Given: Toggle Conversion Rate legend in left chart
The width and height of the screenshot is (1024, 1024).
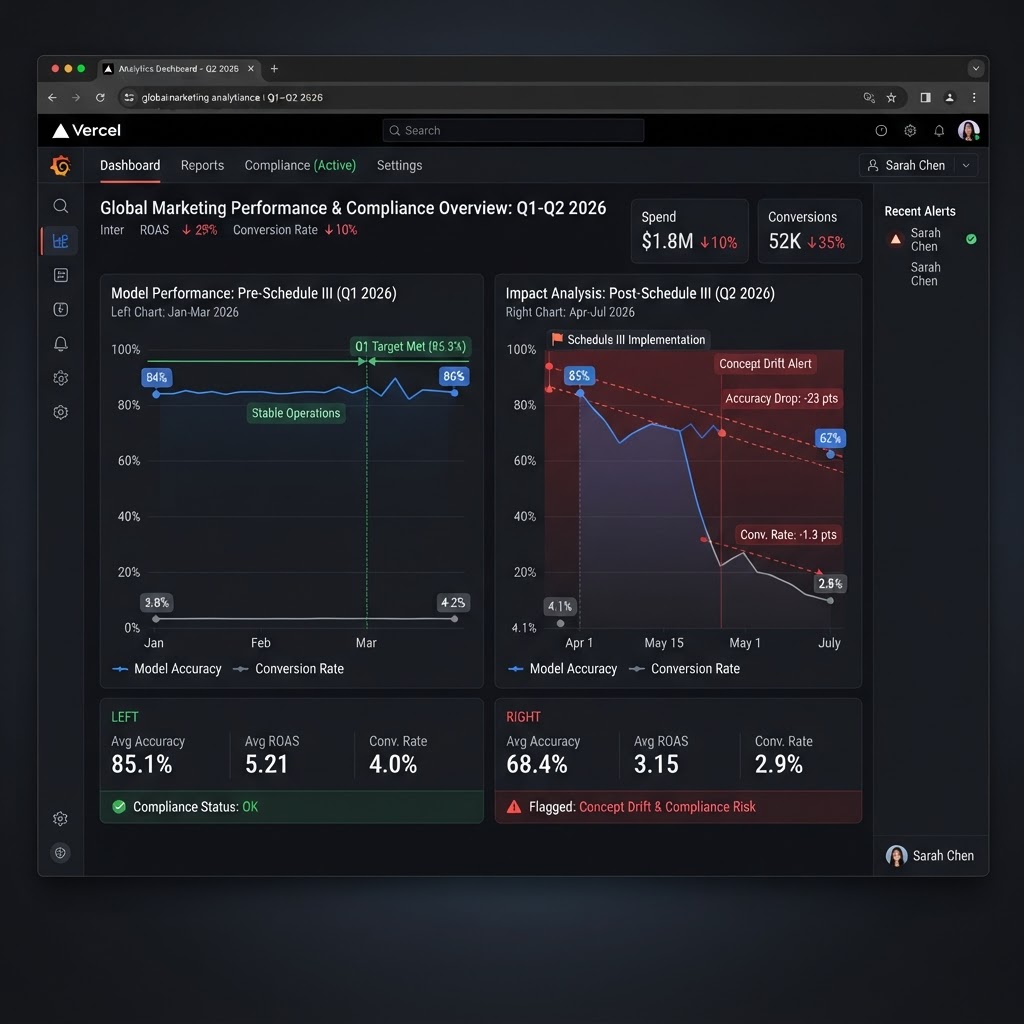Looking at the screenshot, I should (x=289, y=669).
